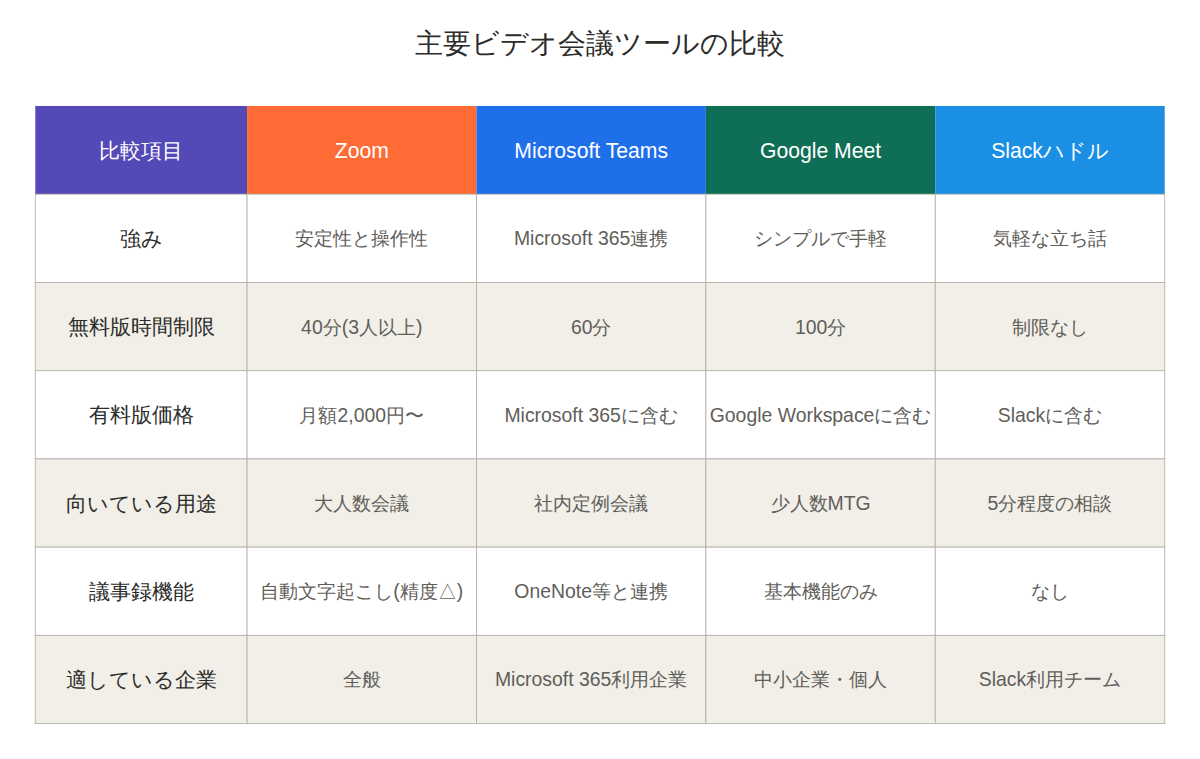Click the 強み row label
1200x759 pixels.
pos(141,239)
